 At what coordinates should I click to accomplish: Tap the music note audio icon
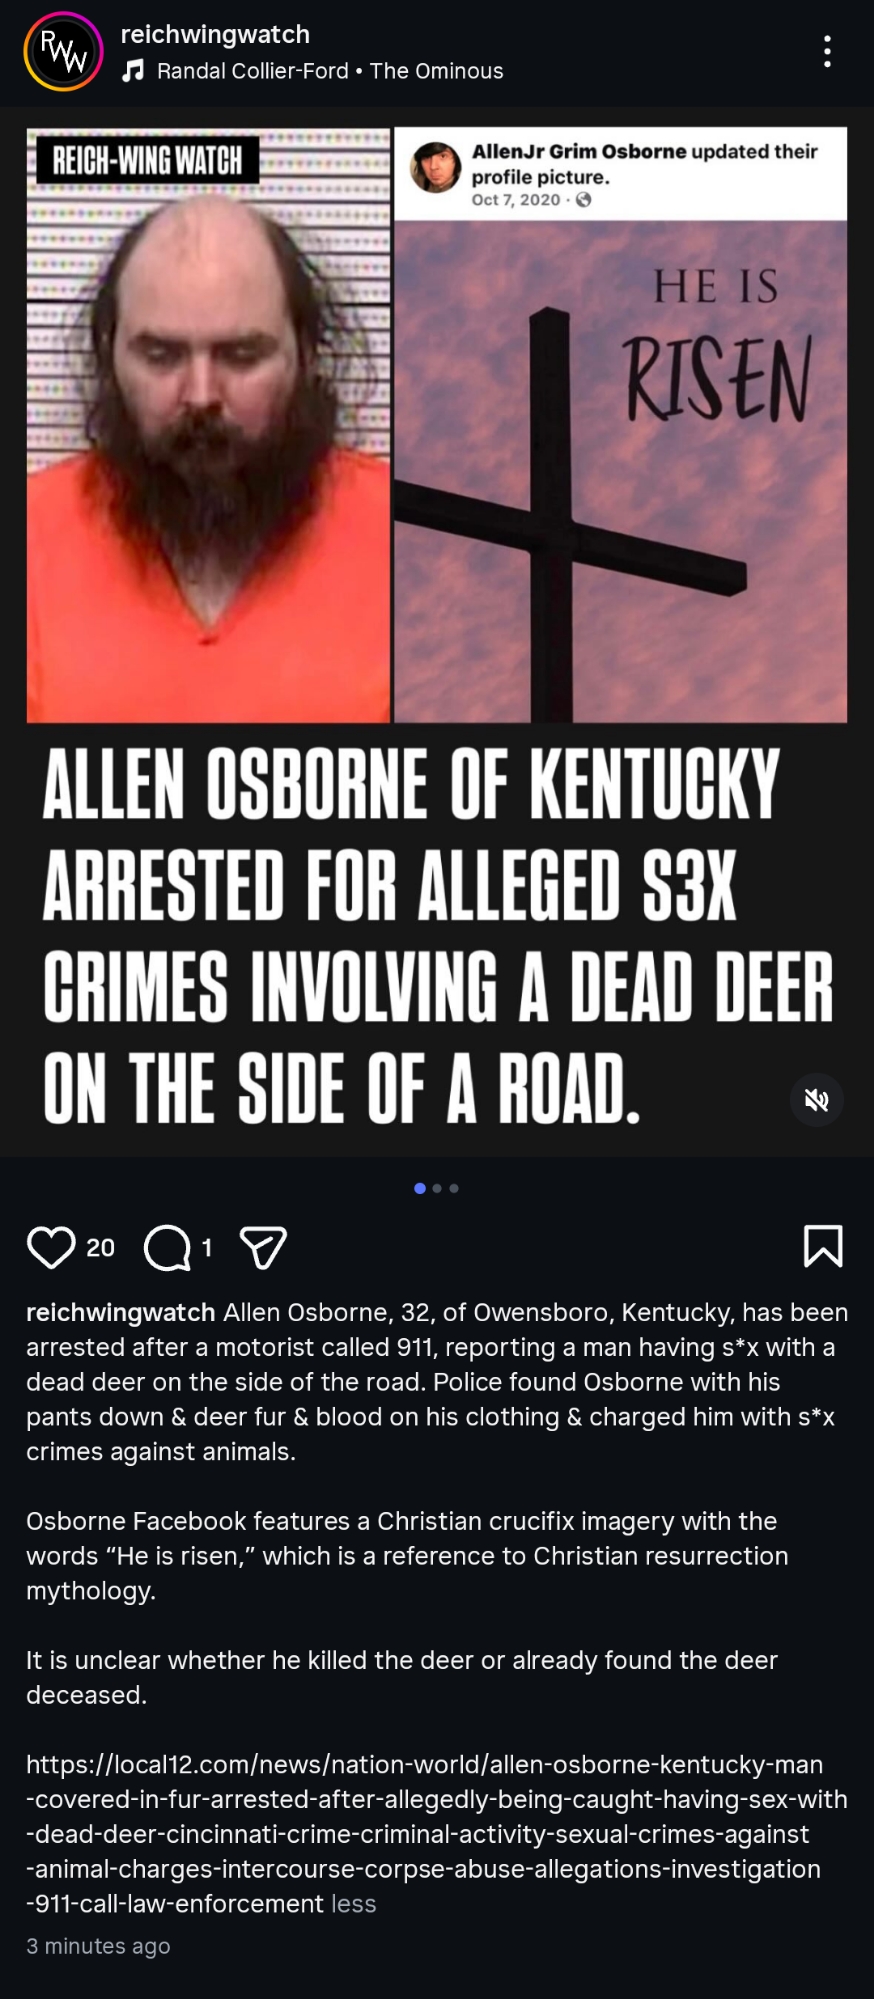click(x=132, y=71)
